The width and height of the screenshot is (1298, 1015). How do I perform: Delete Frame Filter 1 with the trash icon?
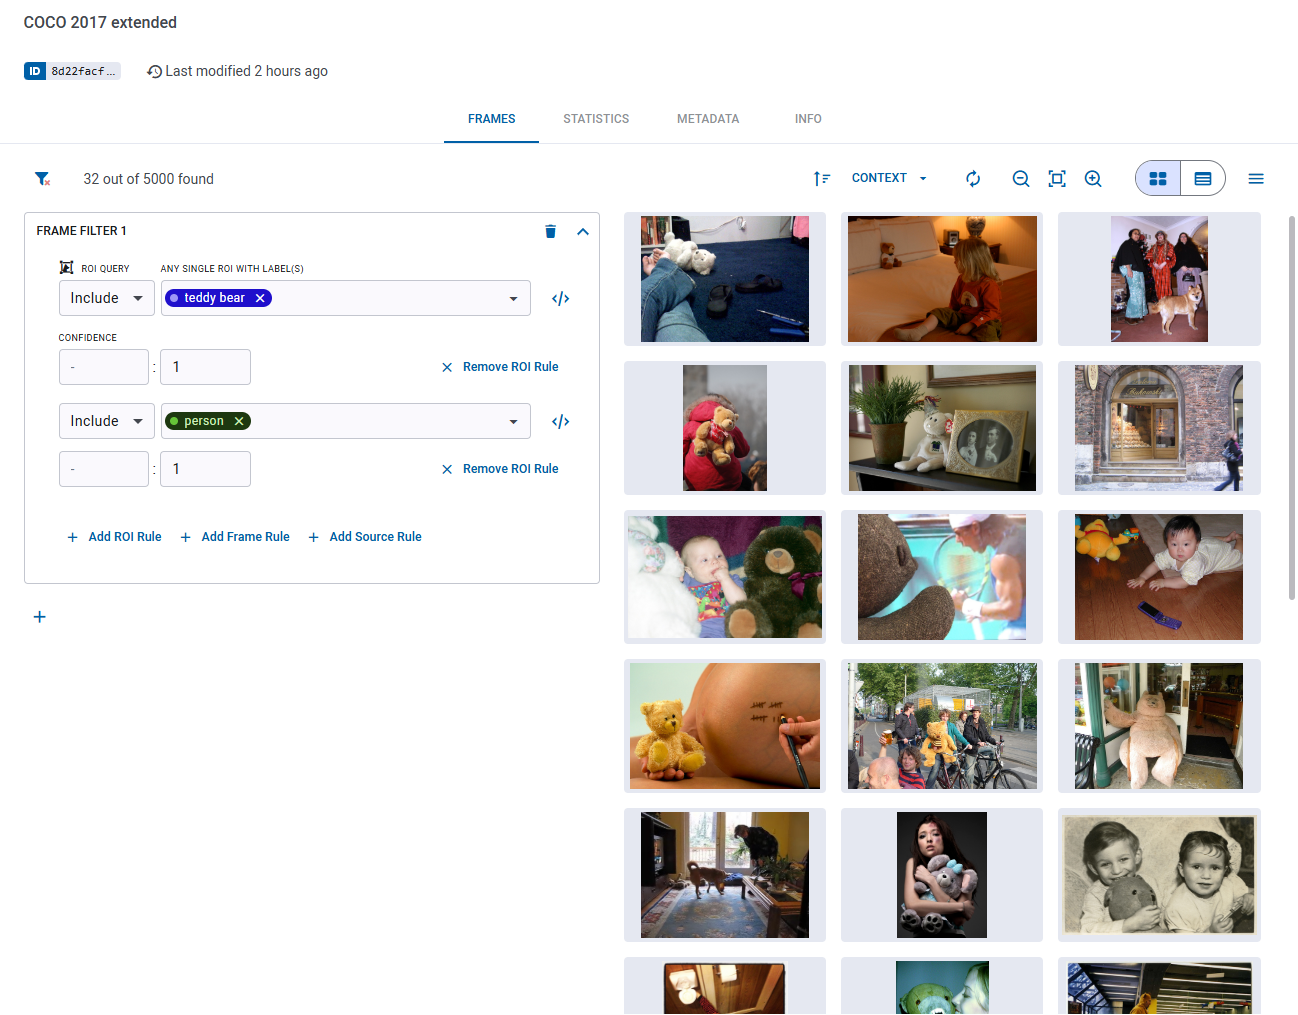[550, 231]
